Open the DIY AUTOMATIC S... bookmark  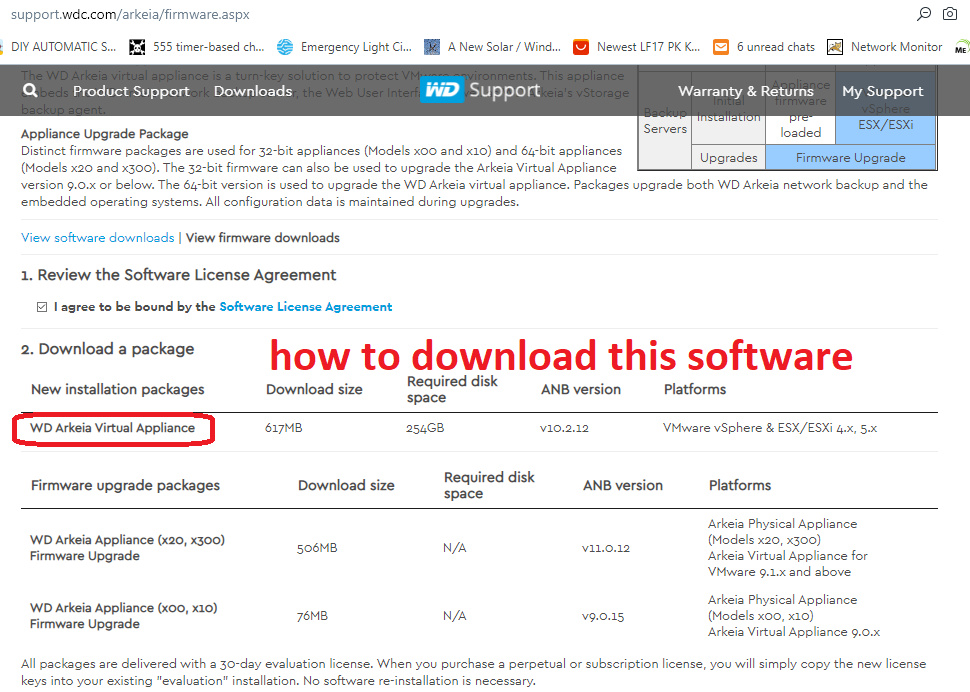click(x=59, y=47)
